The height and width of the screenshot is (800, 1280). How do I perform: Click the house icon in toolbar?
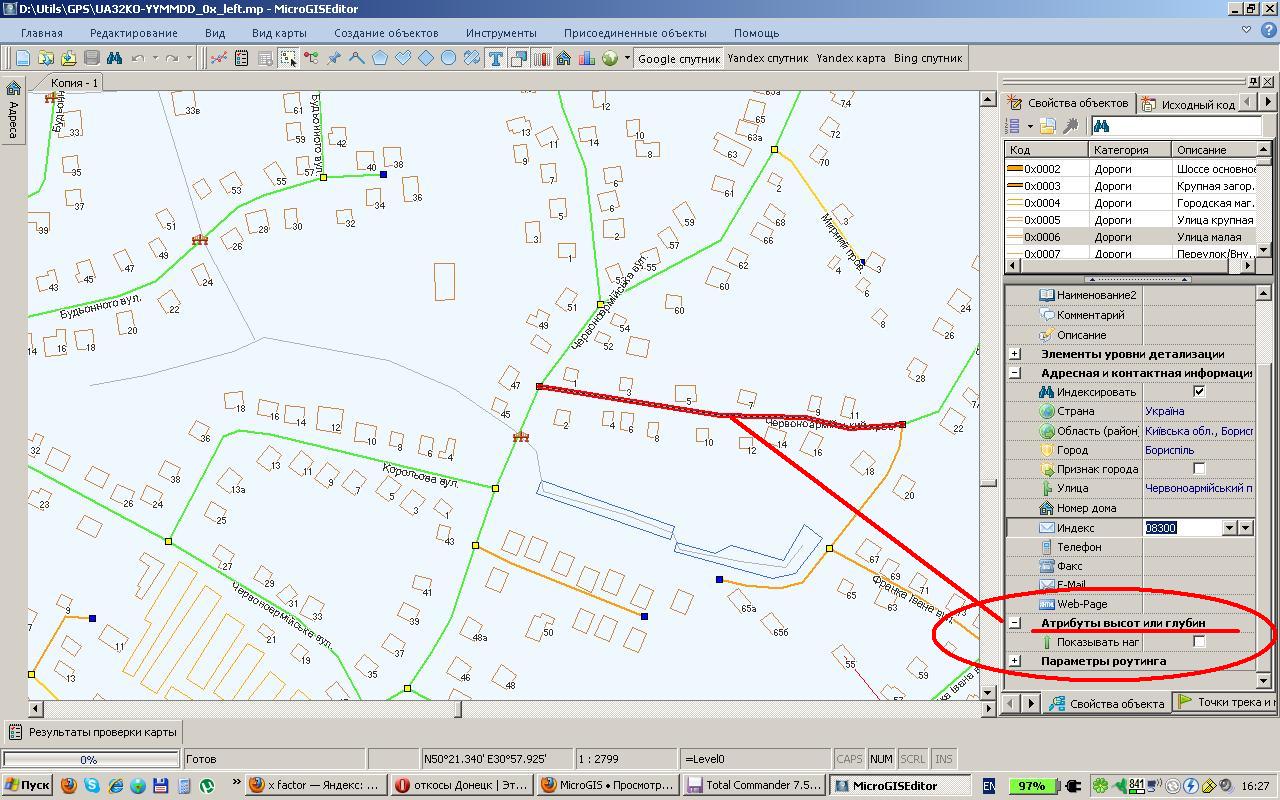click(x=564, y=58)
